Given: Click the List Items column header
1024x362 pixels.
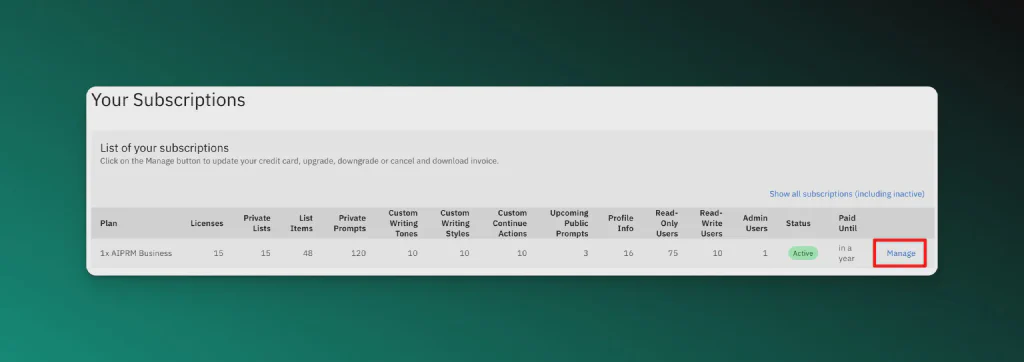Looking at the screenshot, I should (302, 223).
